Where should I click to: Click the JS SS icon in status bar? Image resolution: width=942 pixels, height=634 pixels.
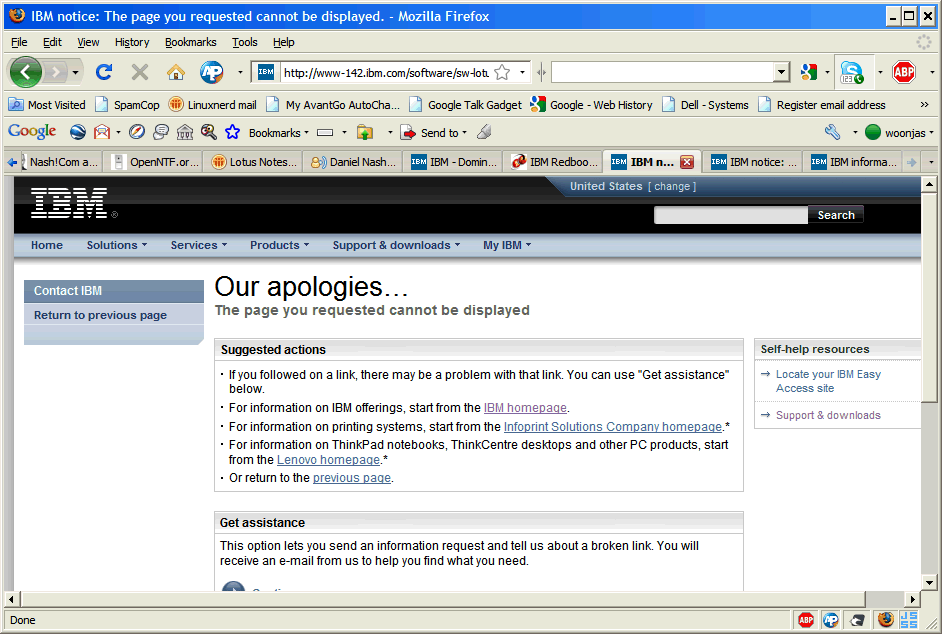tap(909, 620)
